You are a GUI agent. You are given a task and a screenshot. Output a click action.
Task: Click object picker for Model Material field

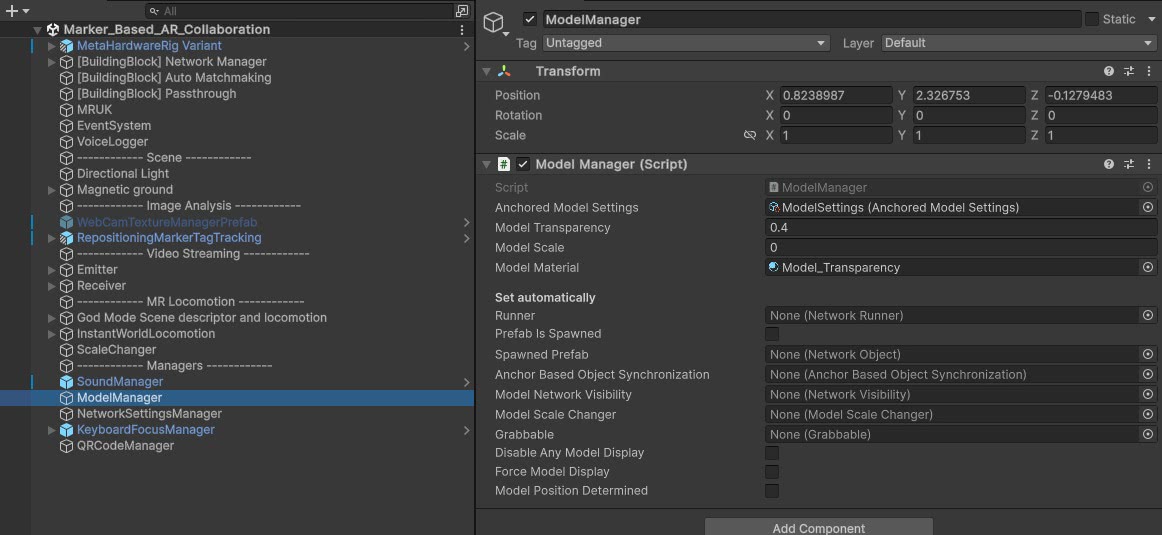[1147, 268]
